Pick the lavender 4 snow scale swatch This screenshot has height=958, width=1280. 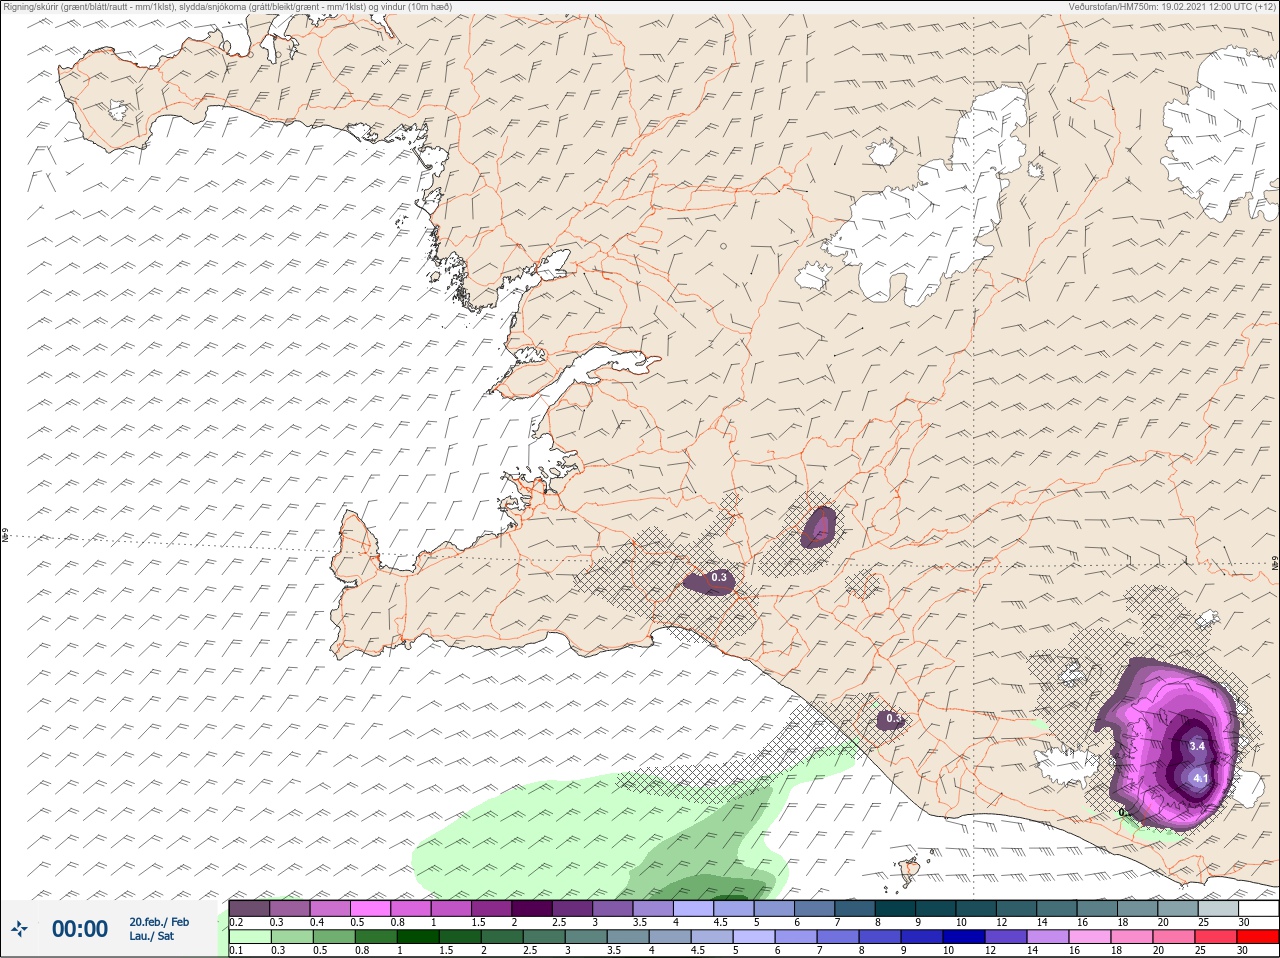[x=694, y=908]
